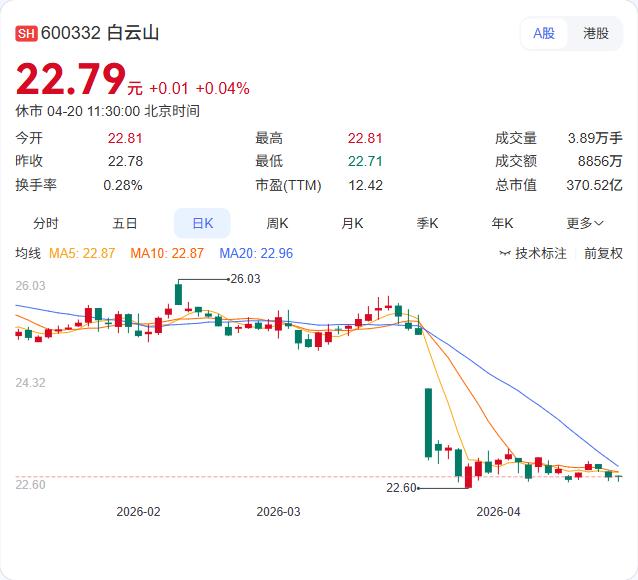
Task: Click the green candlestick at the 26.03 peak
Action: point(178,294)
